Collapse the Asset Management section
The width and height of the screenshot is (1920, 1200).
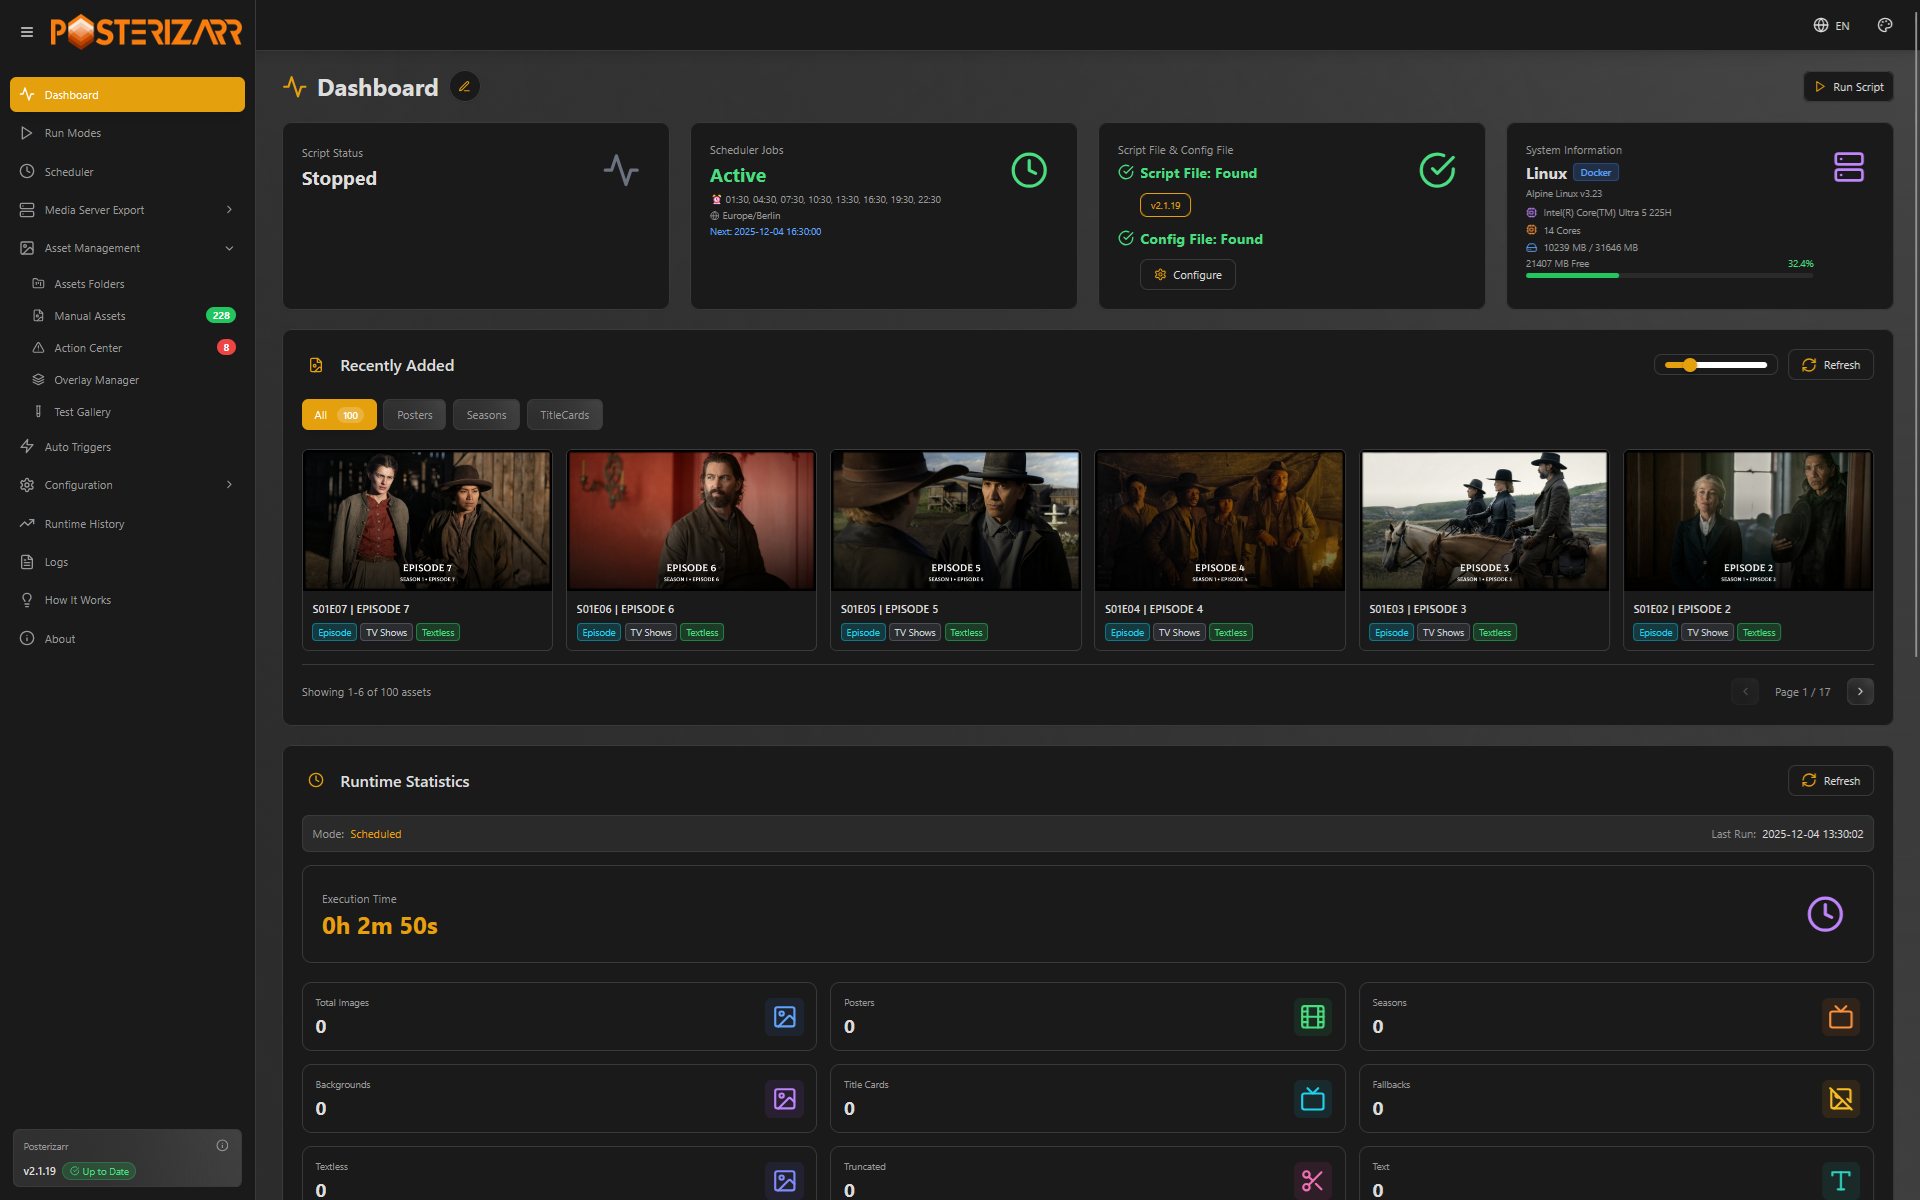click(229, 247)
